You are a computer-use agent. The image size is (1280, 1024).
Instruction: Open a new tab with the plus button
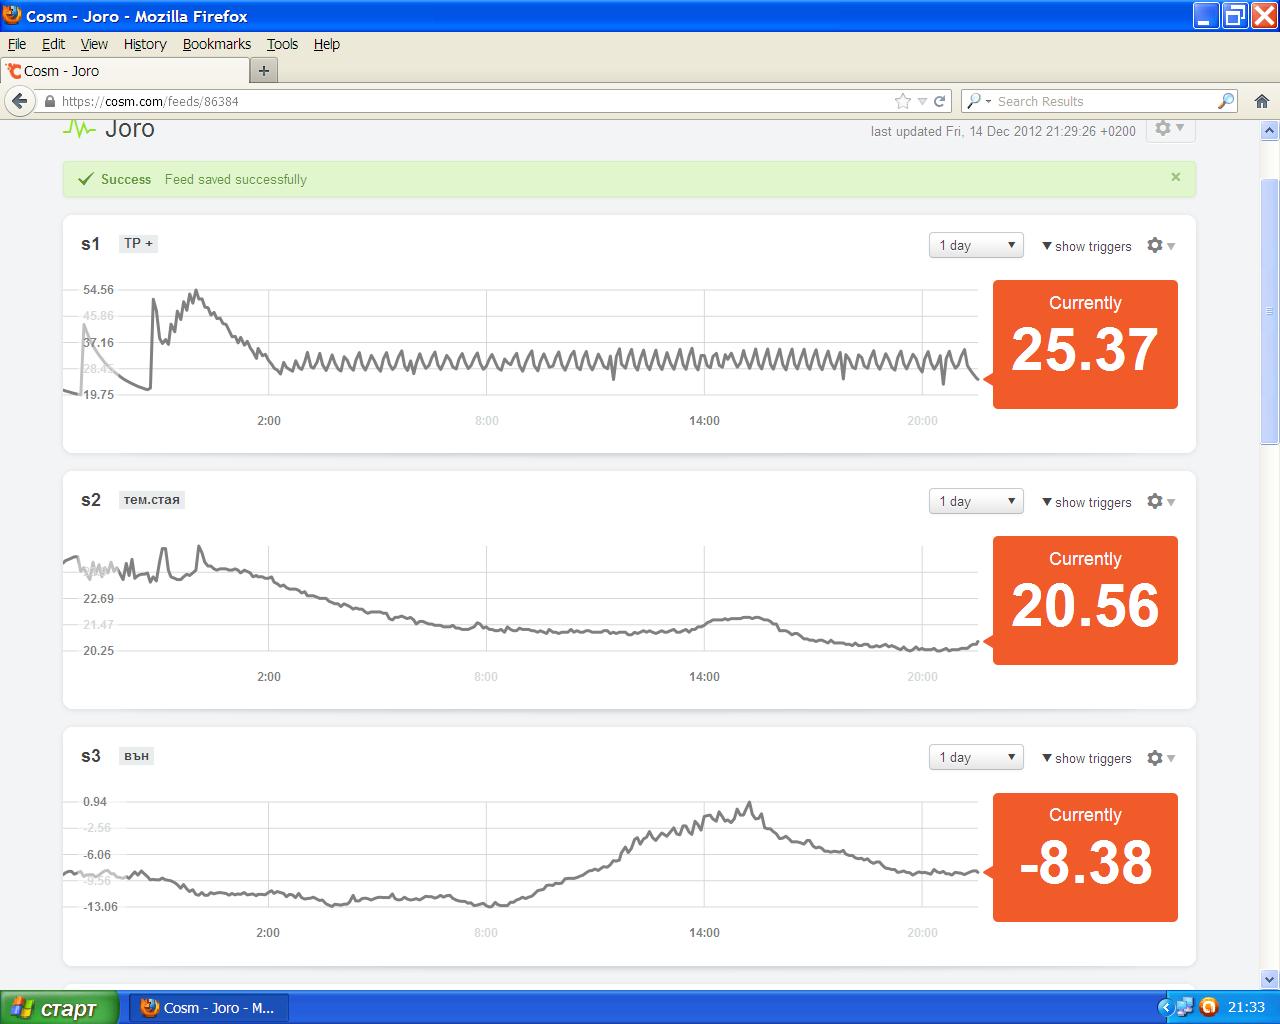[x=264, y=71]
